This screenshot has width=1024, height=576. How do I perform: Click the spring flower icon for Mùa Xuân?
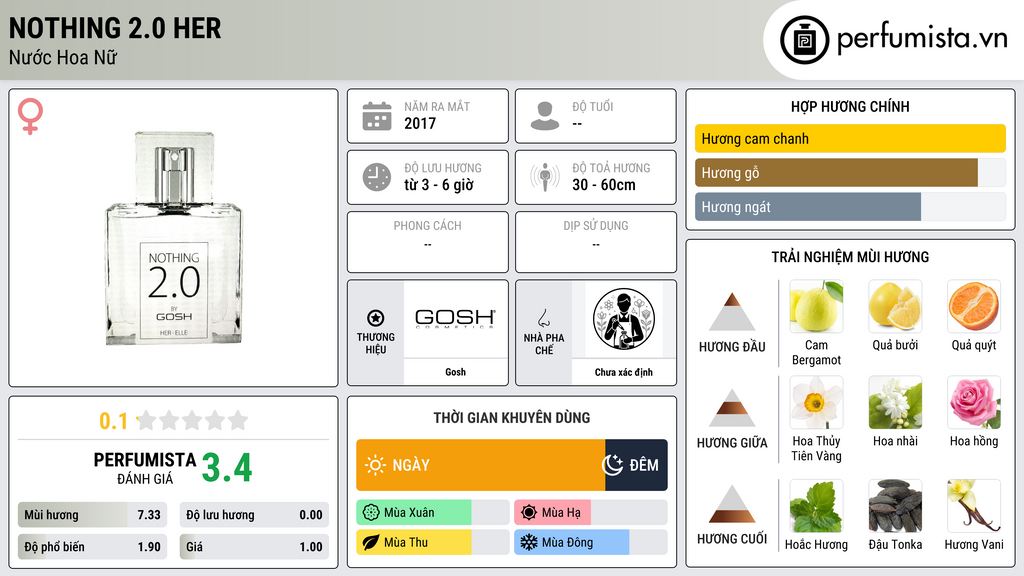pos(371,513)
